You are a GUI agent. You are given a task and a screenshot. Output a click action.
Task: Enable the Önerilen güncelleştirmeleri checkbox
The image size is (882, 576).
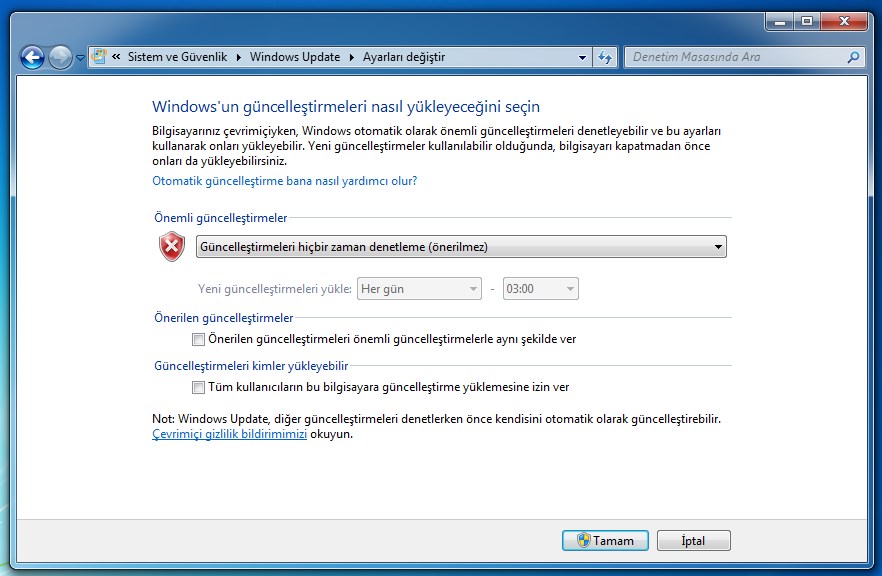pos(198,339)
